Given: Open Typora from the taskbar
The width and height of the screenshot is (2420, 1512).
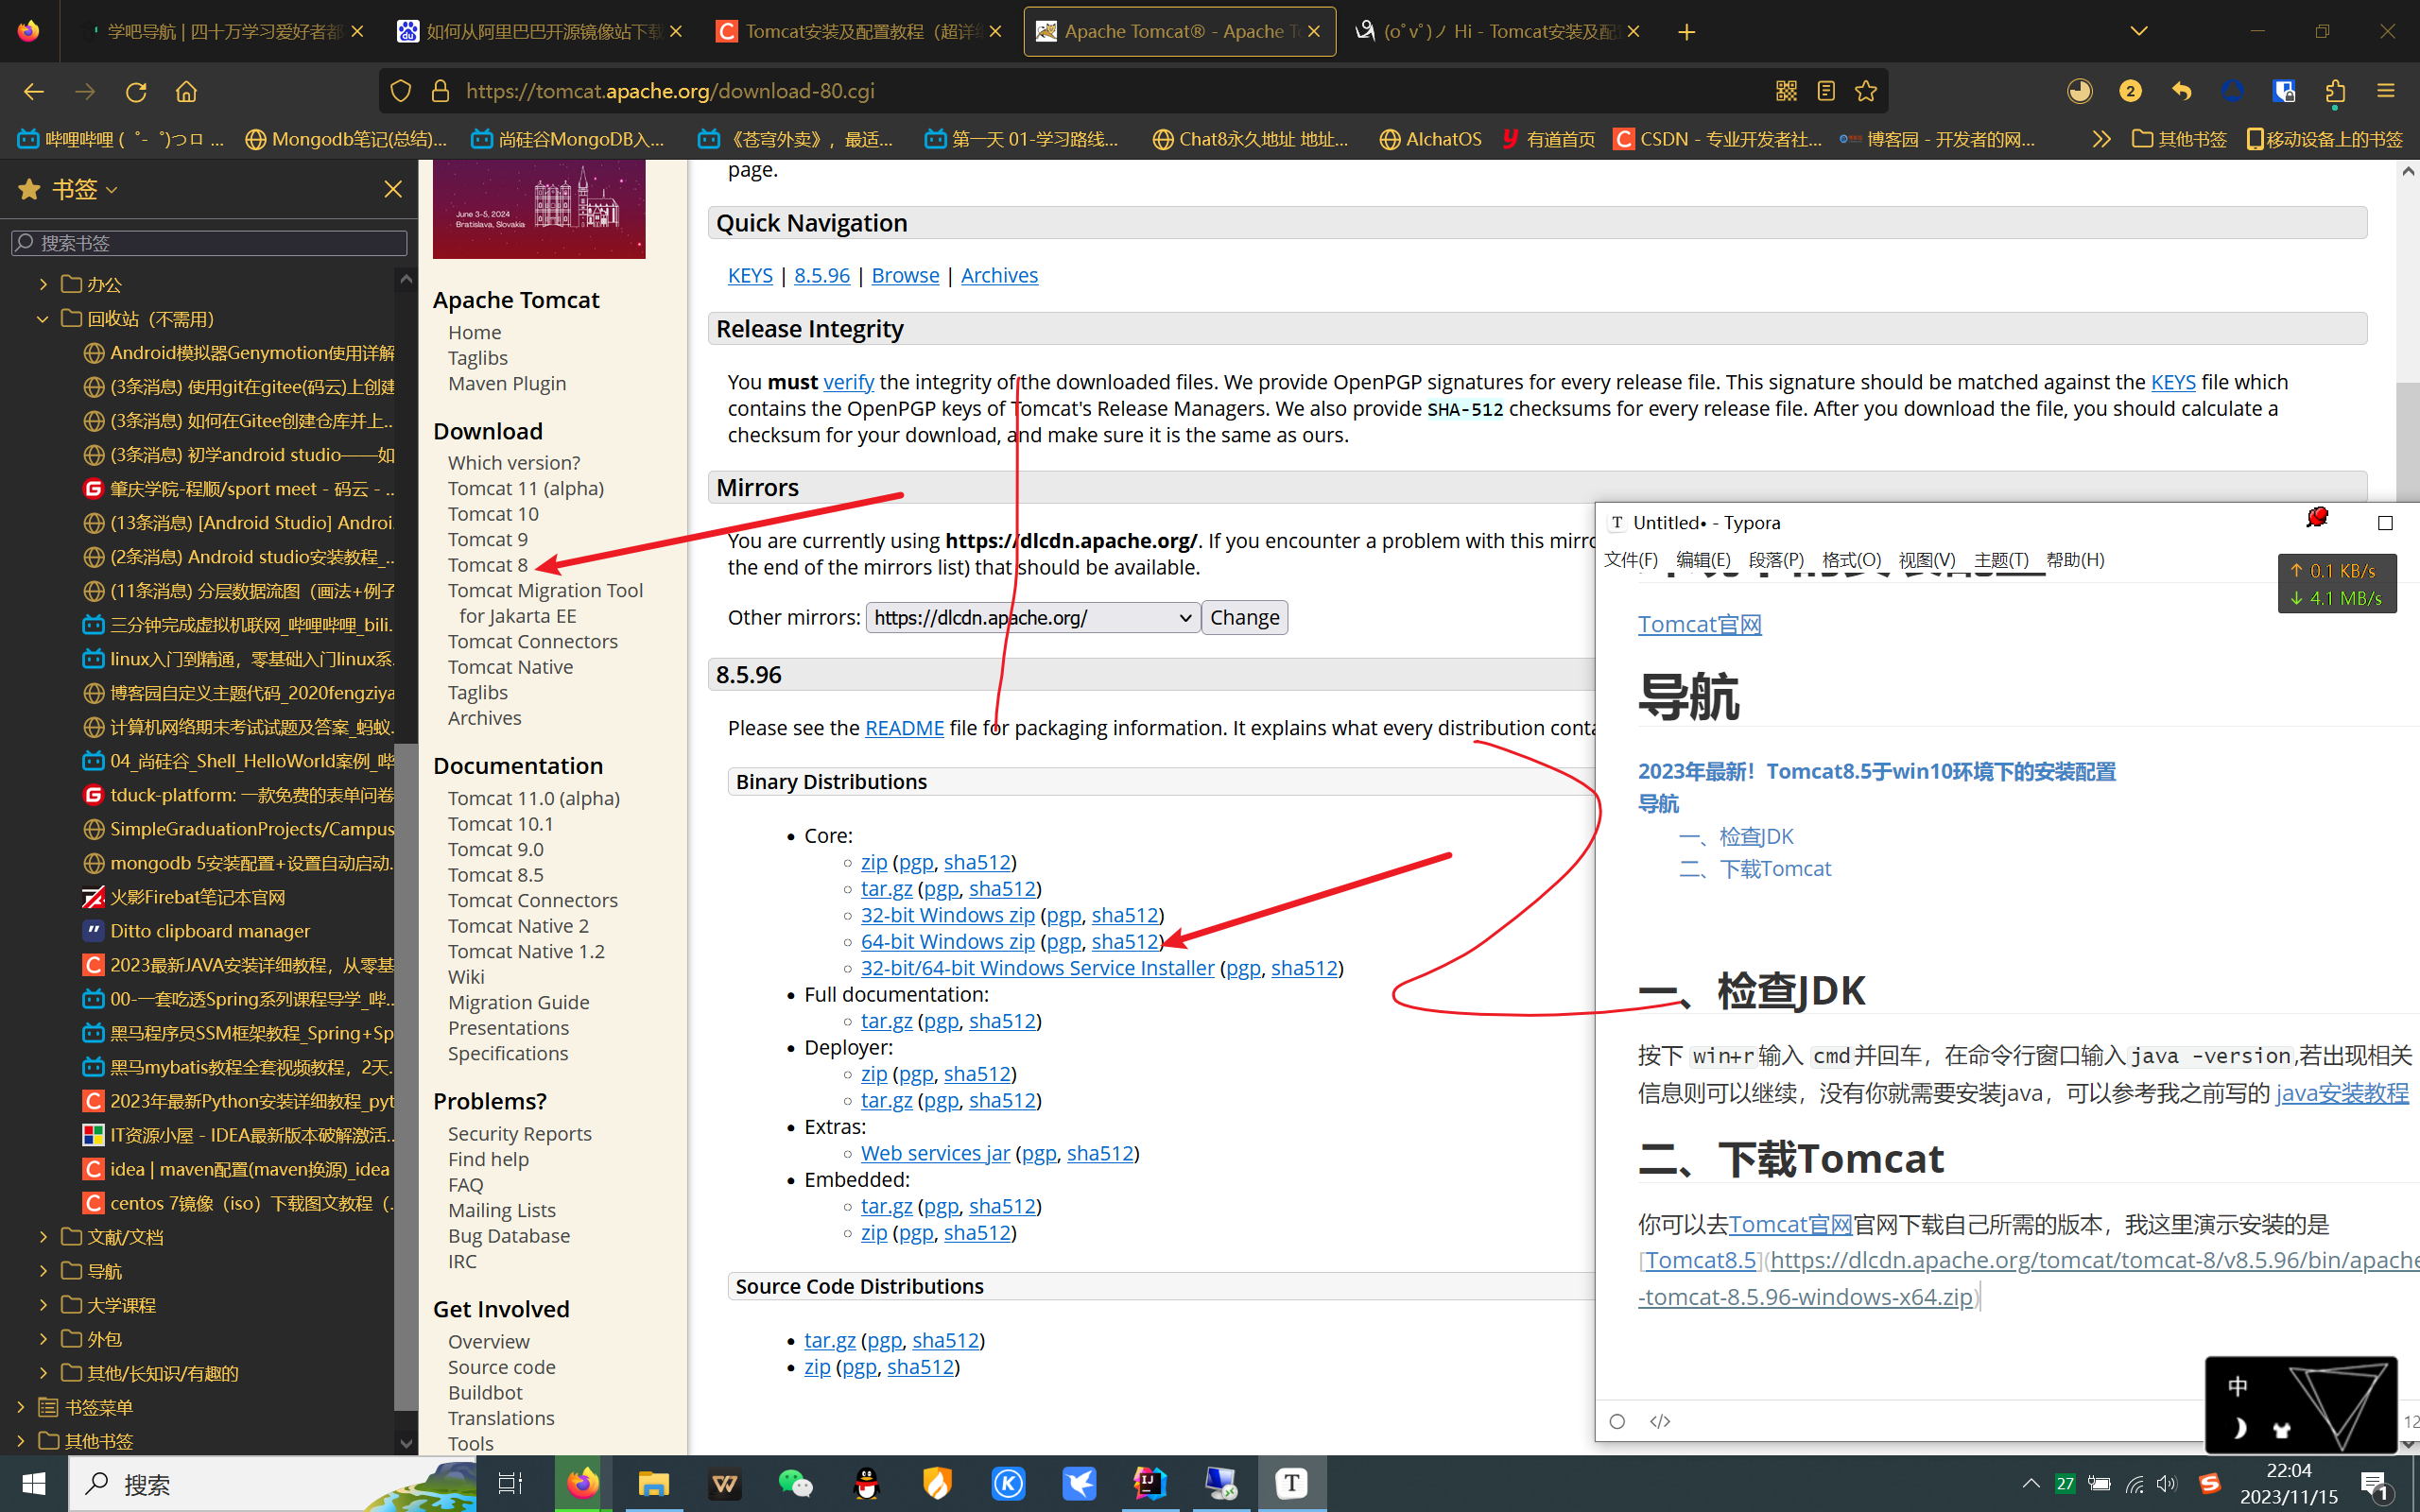Looking at the screenshot, I should [x=1292, y=1484].
